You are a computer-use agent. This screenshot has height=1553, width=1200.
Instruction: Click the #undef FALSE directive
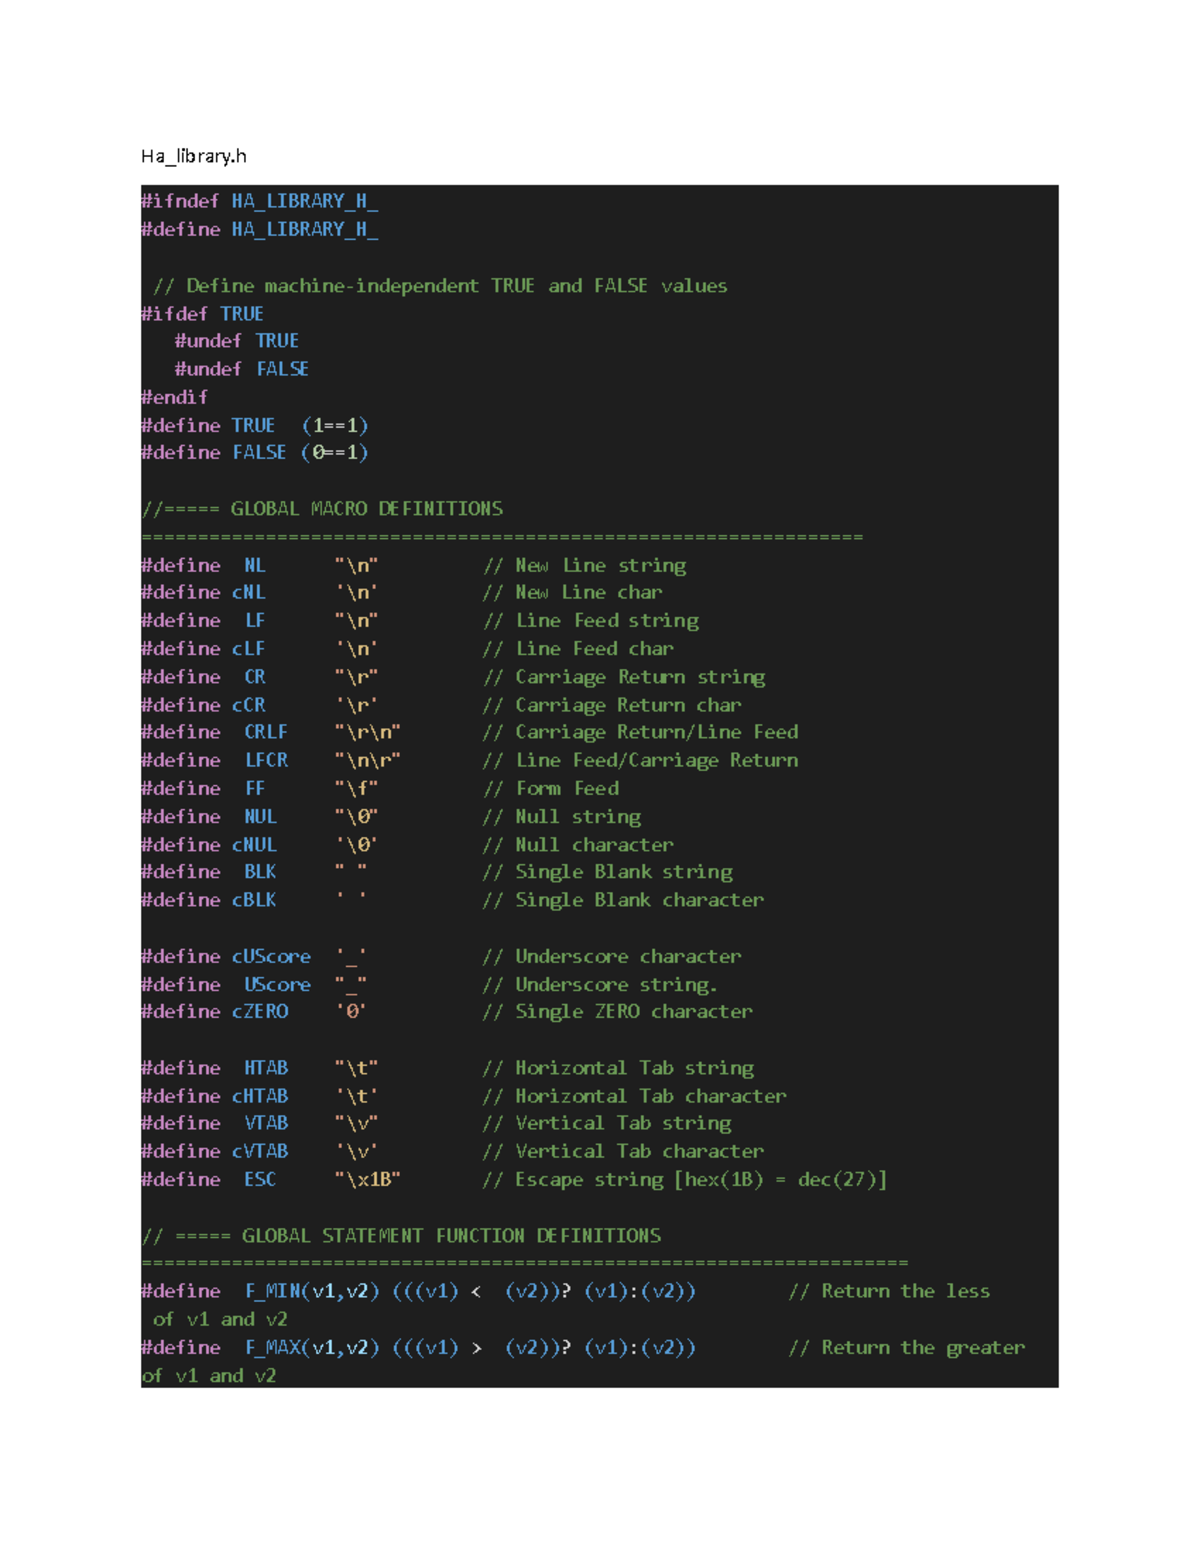point(241,369)
